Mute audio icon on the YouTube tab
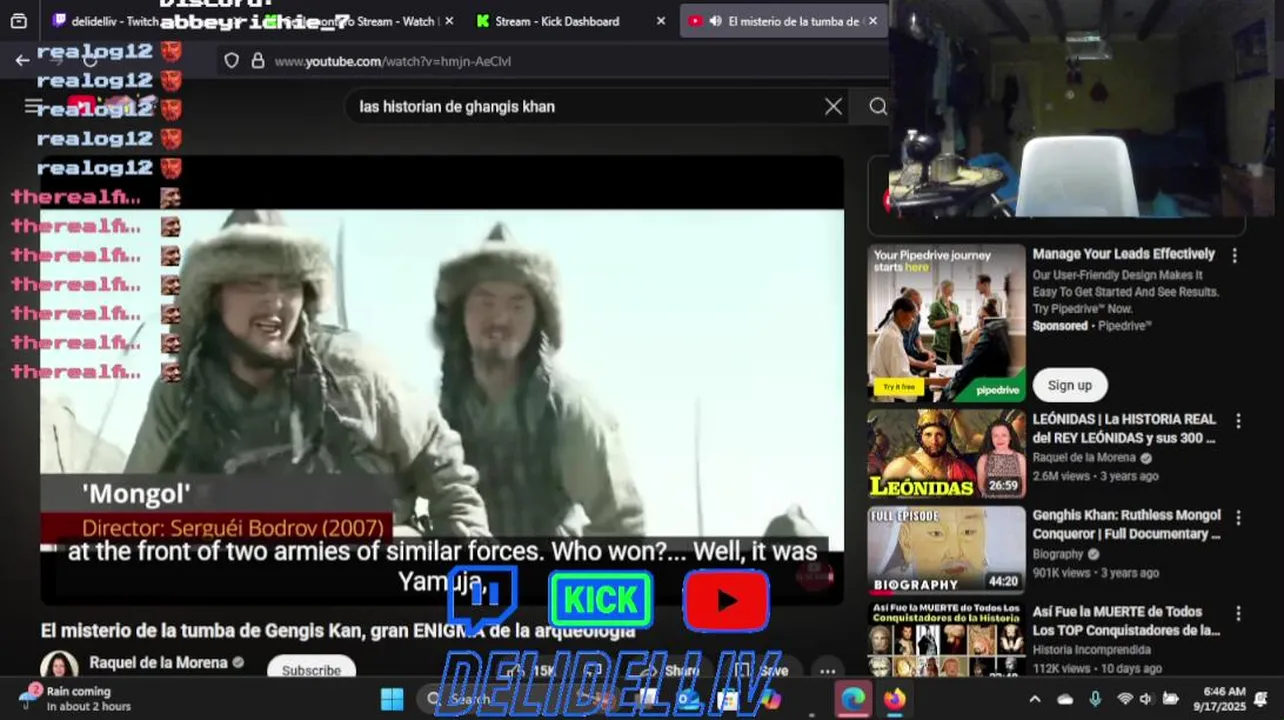This screenshot has height=720, width=1284. [716, 21]
